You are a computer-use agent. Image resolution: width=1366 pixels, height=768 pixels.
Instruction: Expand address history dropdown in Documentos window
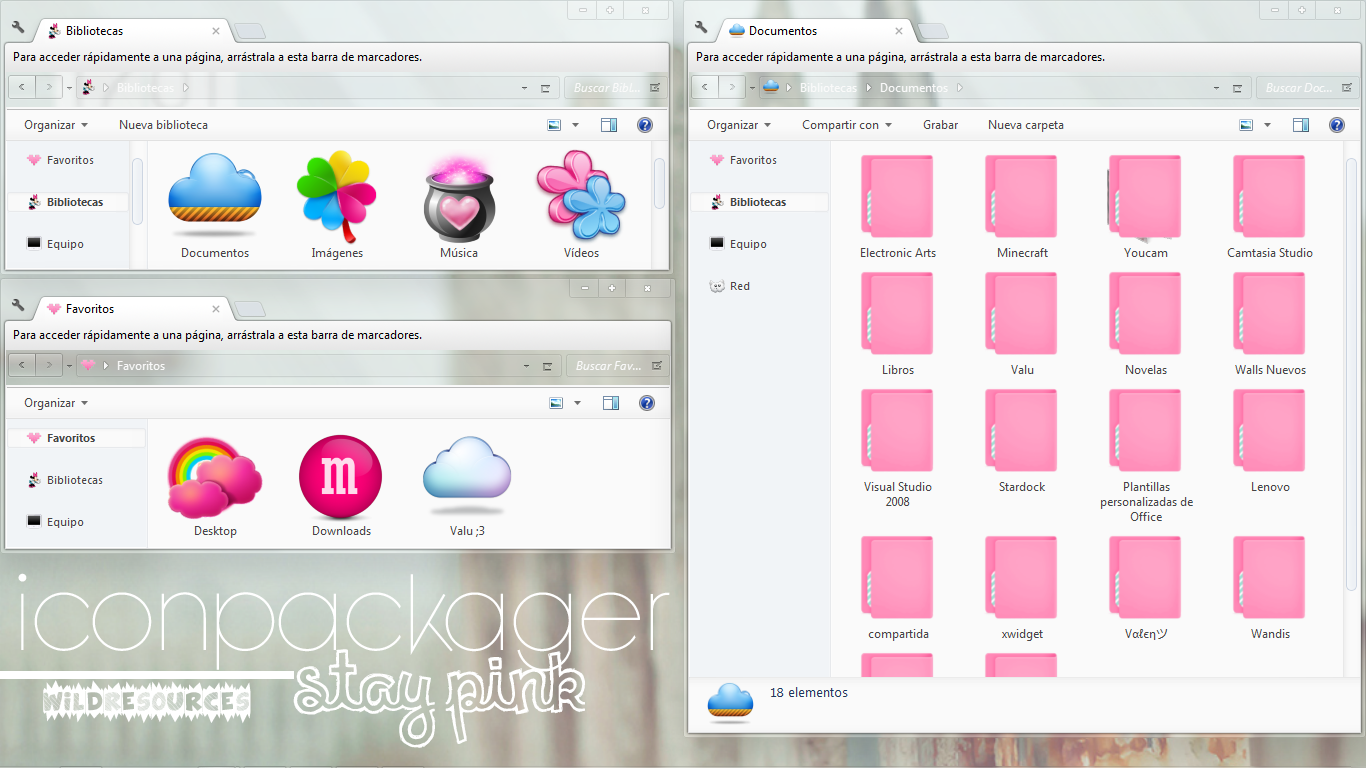[1216, 88]
